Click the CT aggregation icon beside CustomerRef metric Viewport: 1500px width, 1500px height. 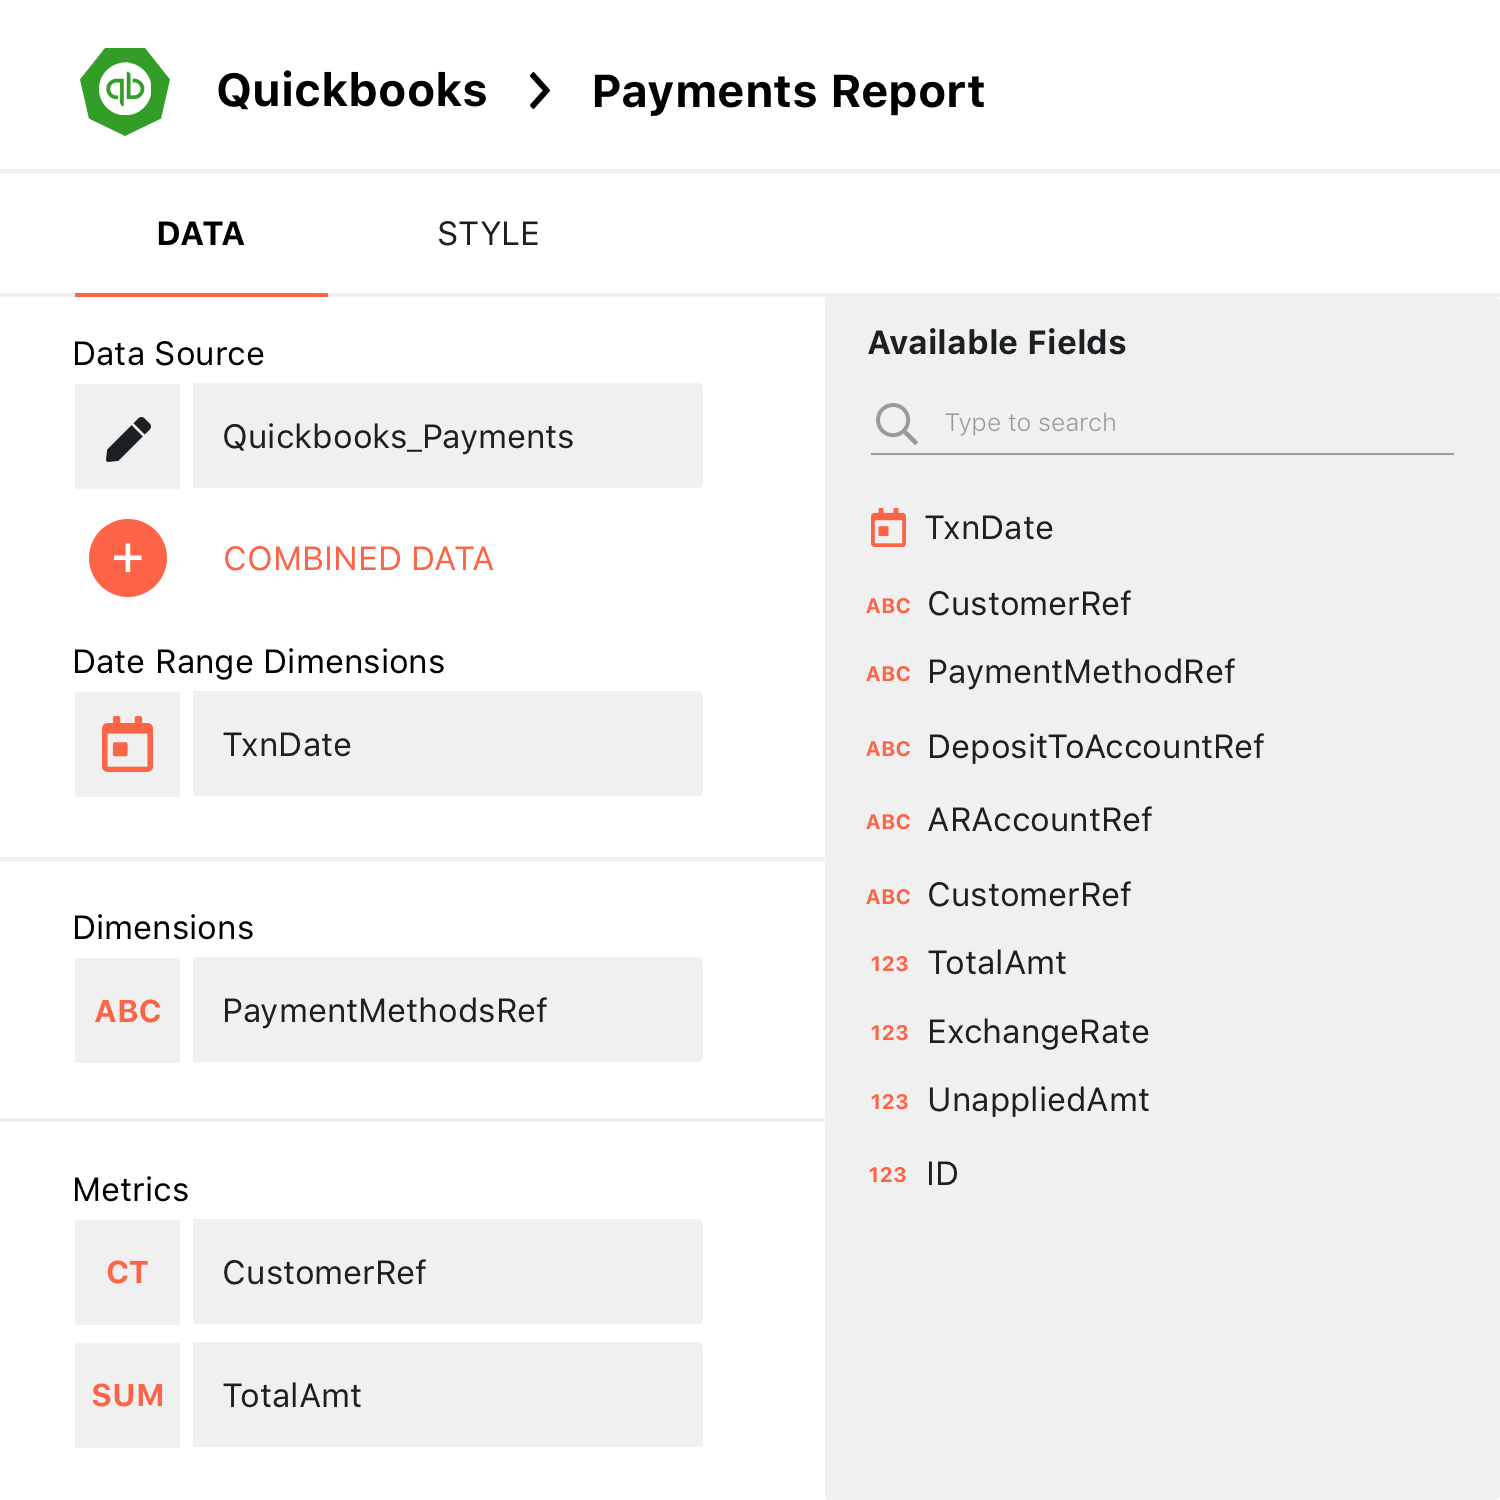point(128,1272)
